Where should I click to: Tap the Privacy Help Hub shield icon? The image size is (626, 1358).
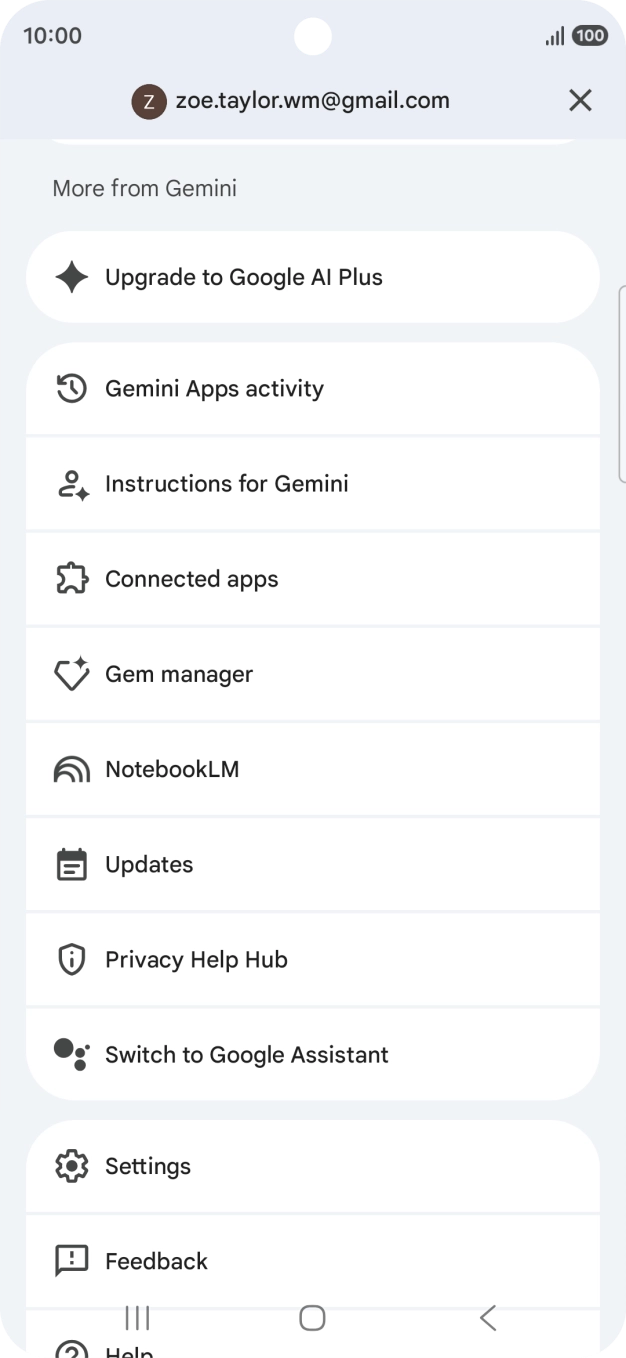click(x=72, y=960)
